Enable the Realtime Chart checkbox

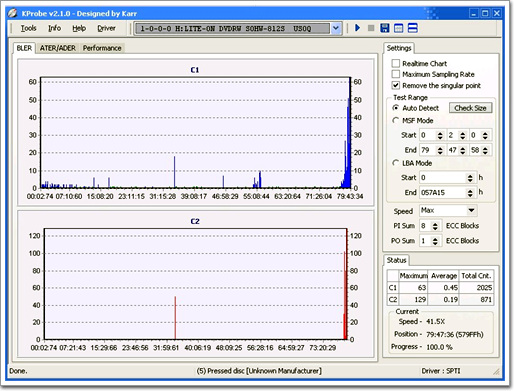click(x=396, y=63)
